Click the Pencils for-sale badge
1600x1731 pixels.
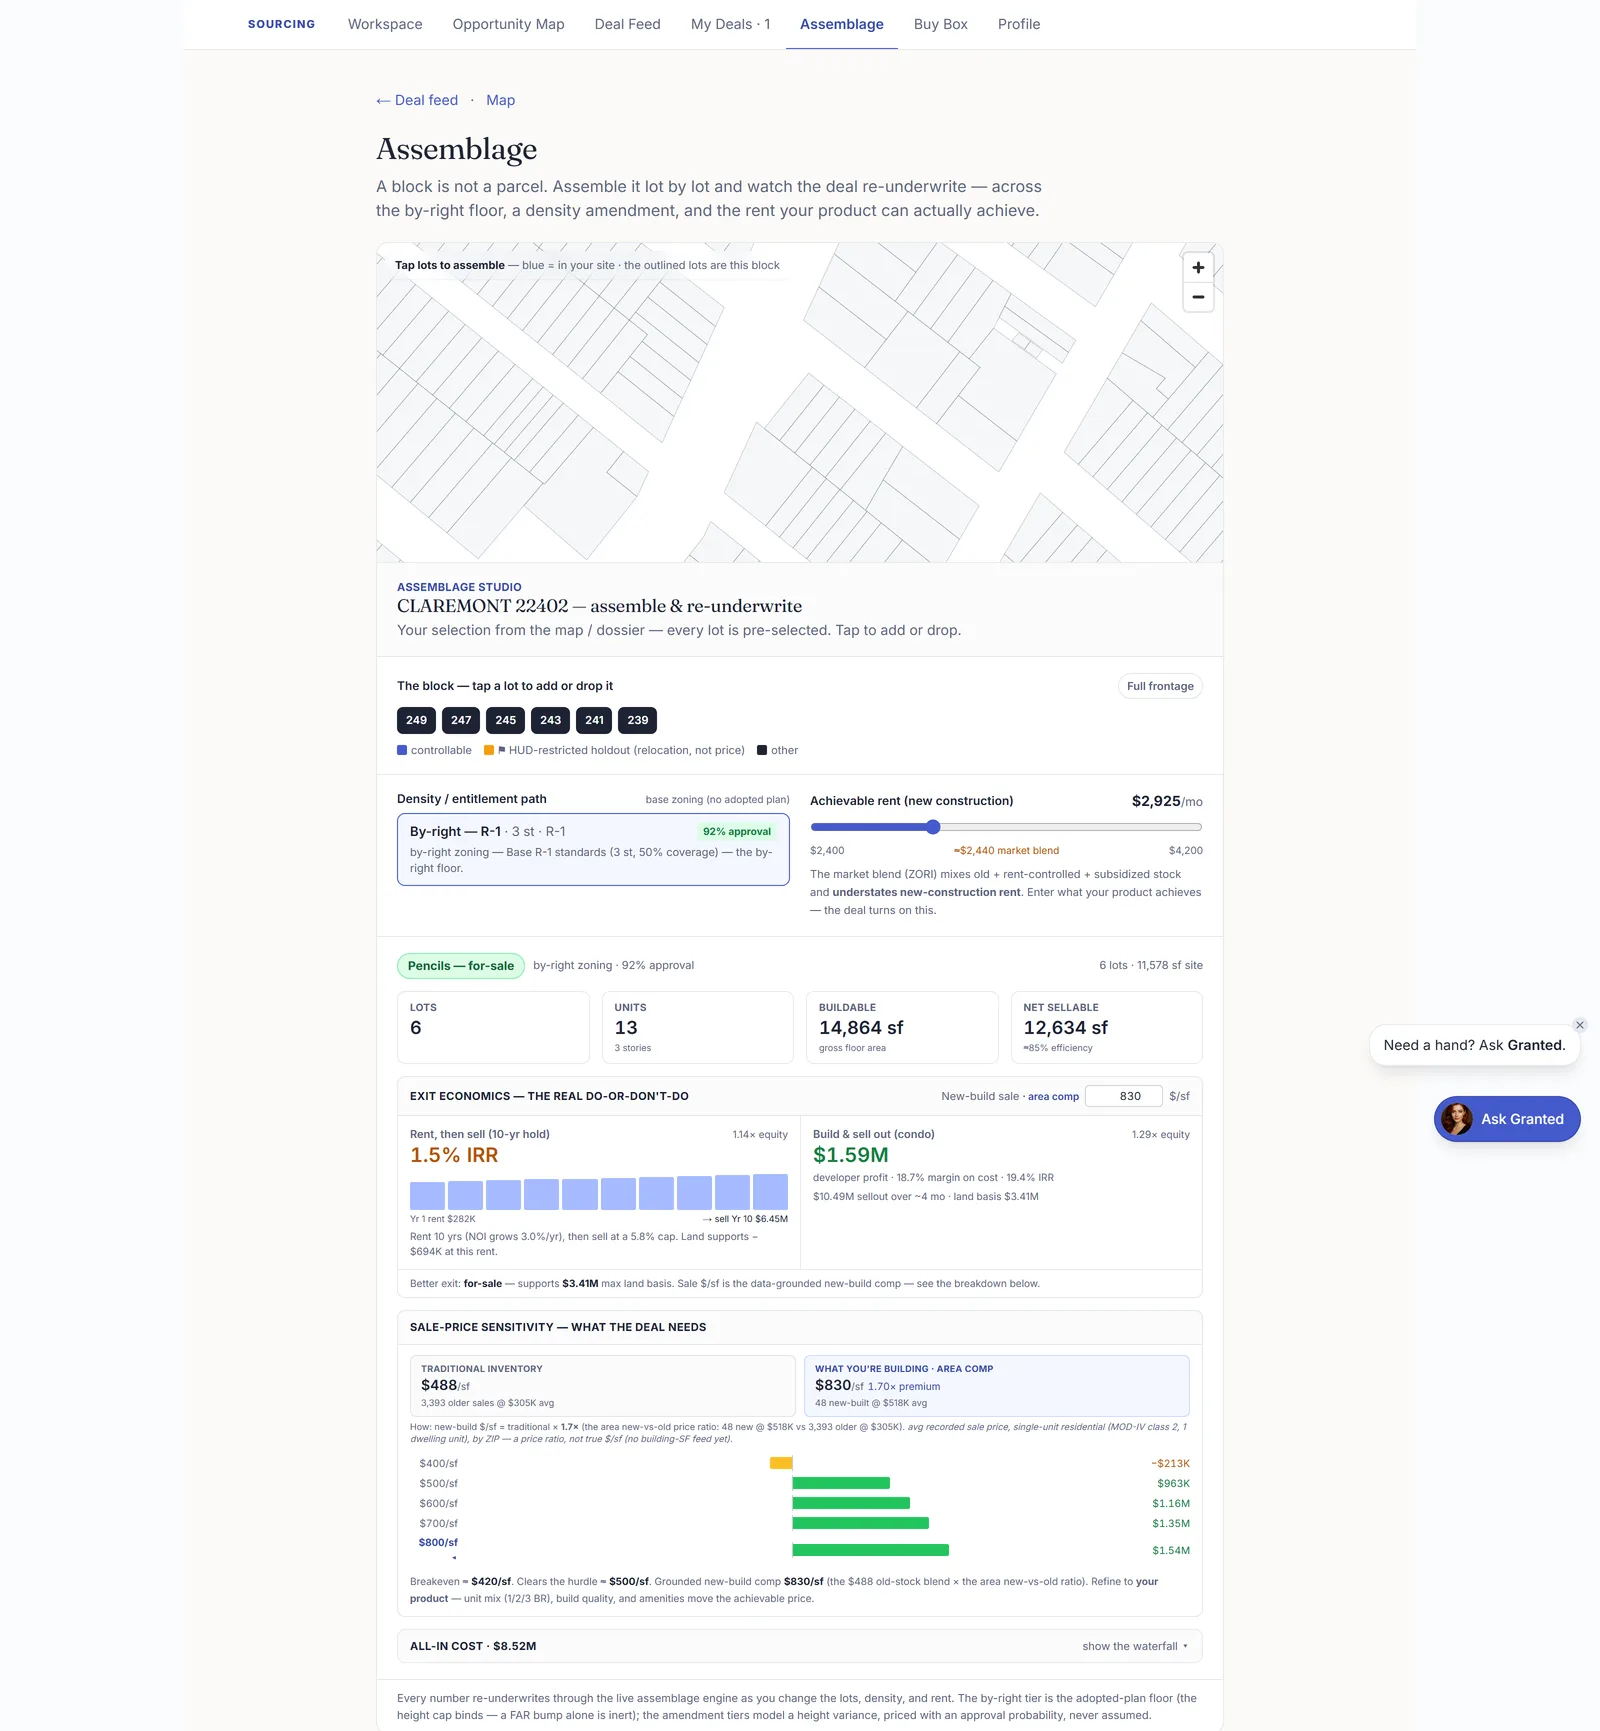(x=461, y=966)
